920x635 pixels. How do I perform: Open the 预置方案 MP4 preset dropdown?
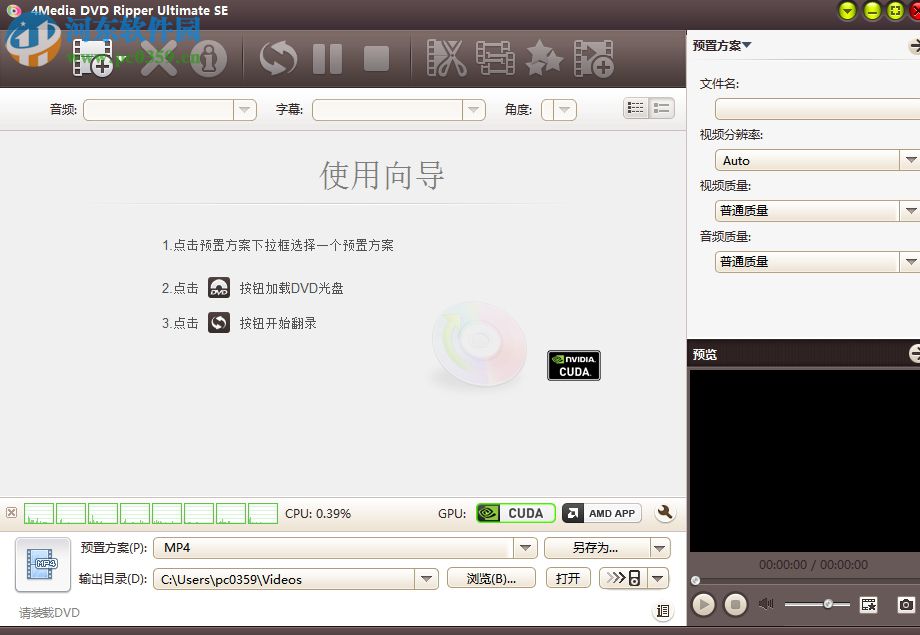[527, 547]
